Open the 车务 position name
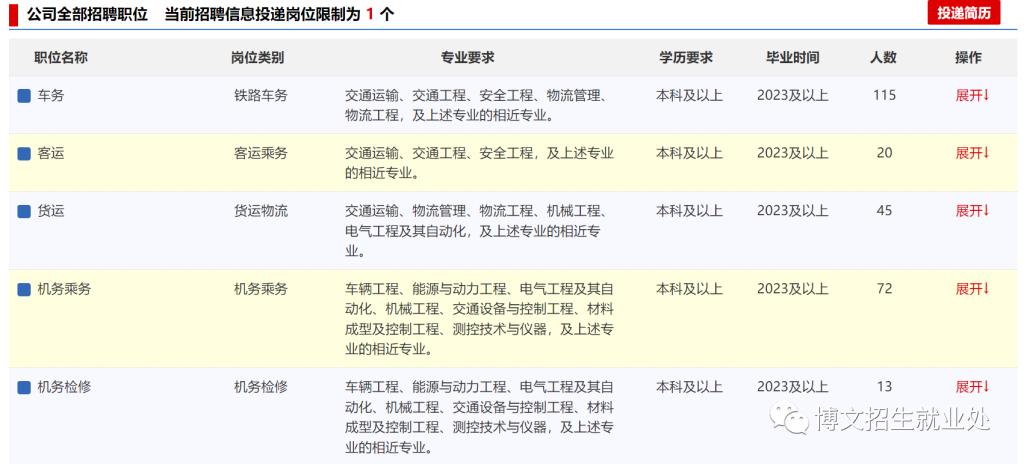 coord(51,96)
